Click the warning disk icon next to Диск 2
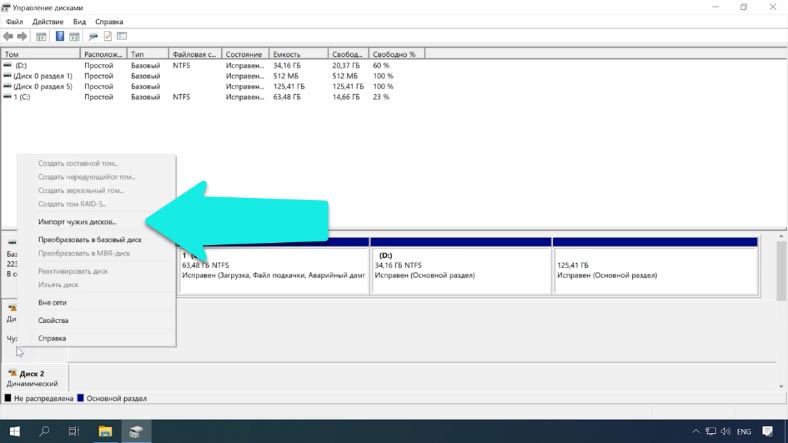The width and height of the screenshot is (788, 443). [x=13, y=373]
